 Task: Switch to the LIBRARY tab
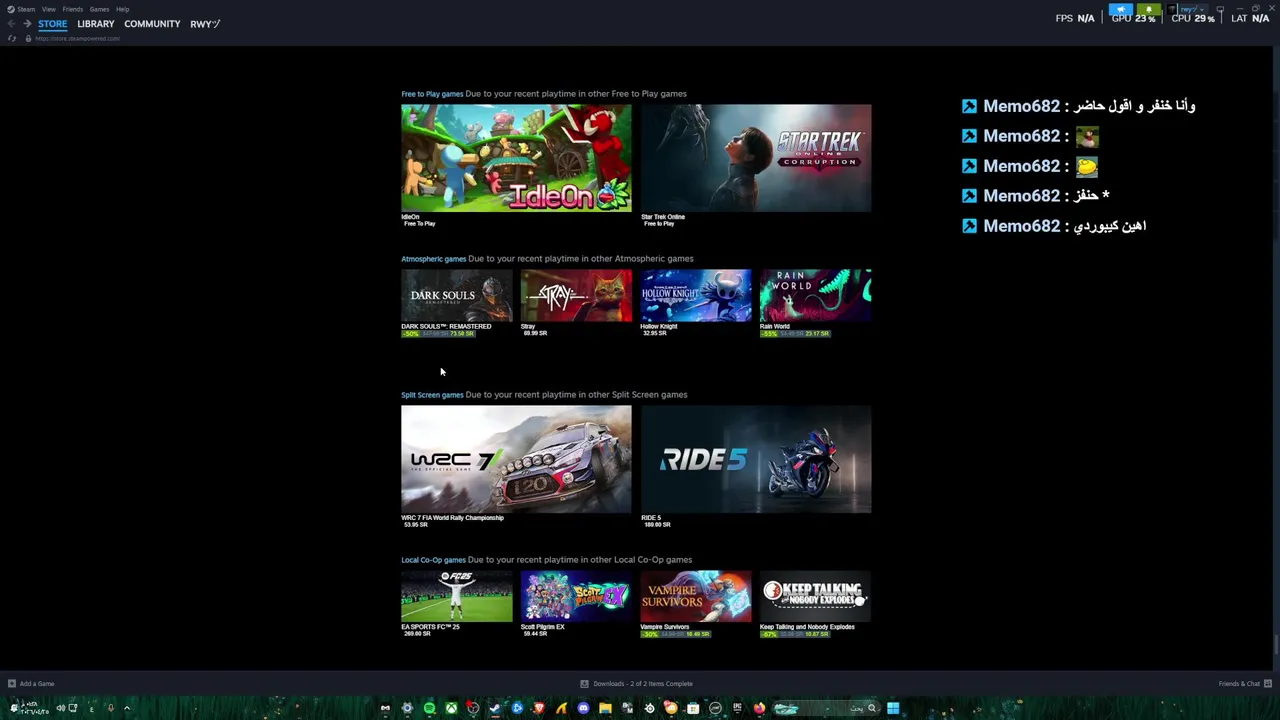click(96, 24)
